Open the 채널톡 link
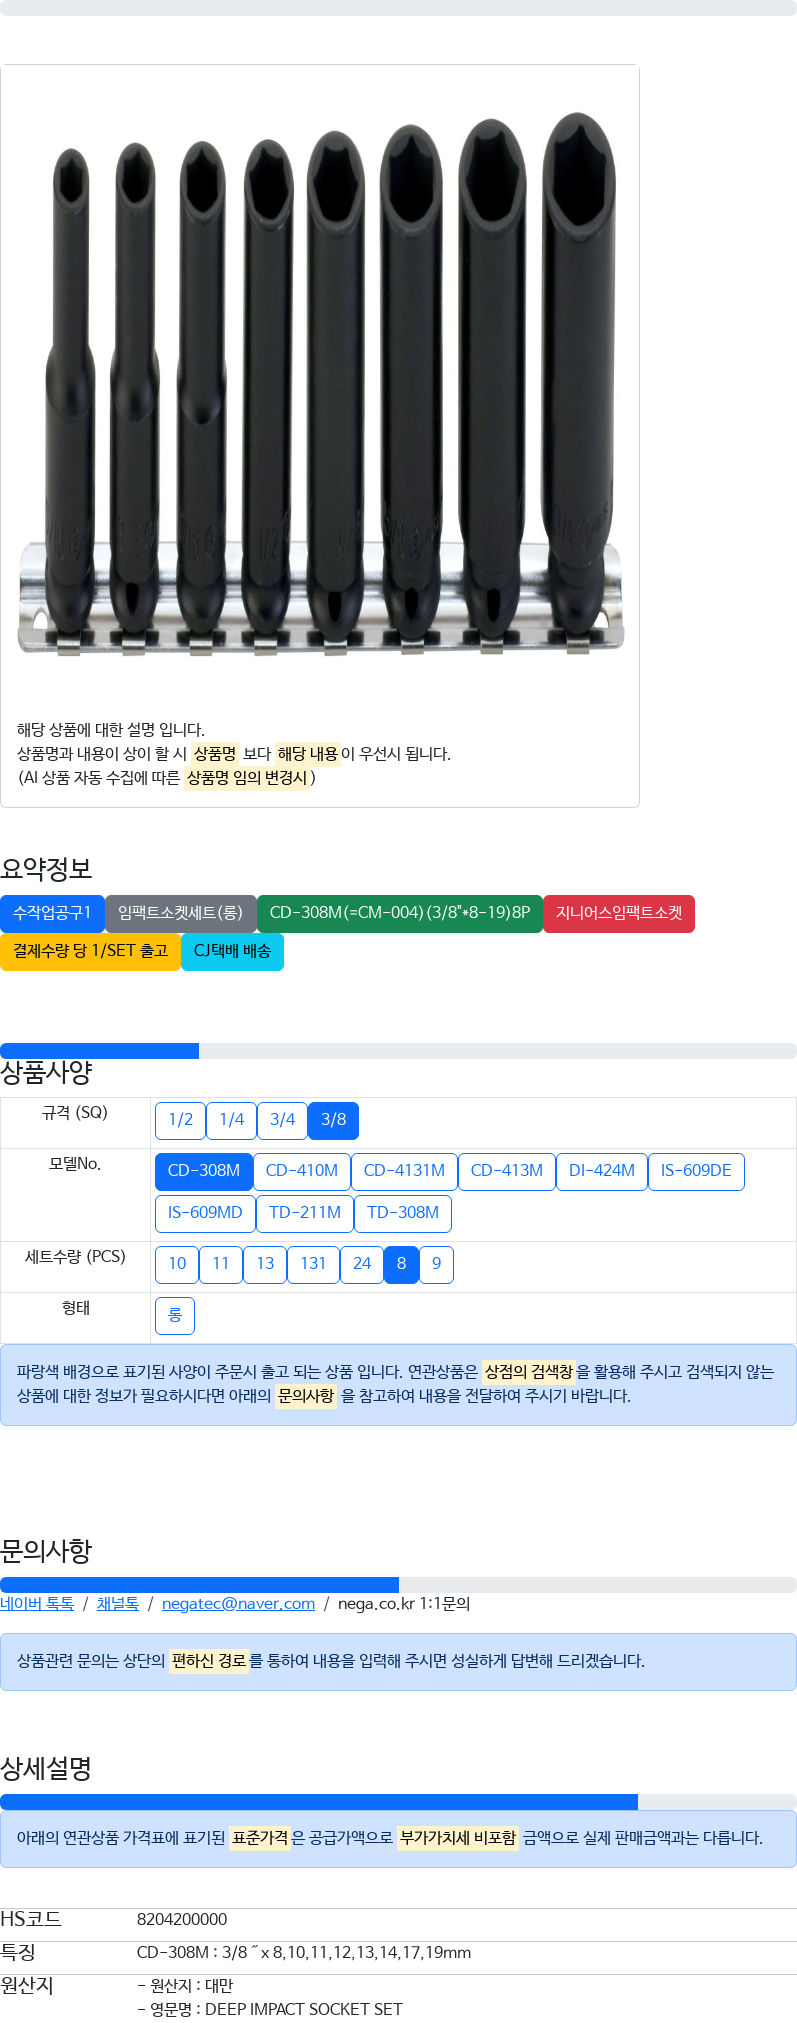 pyautogui.click(x=118, y=1603)
